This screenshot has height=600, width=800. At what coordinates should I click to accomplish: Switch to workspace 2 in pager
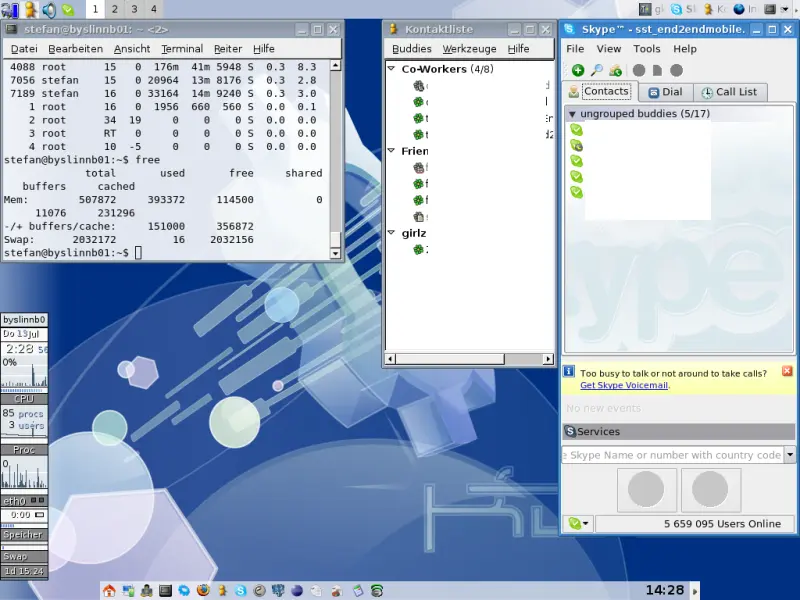(x=115, y=9)
